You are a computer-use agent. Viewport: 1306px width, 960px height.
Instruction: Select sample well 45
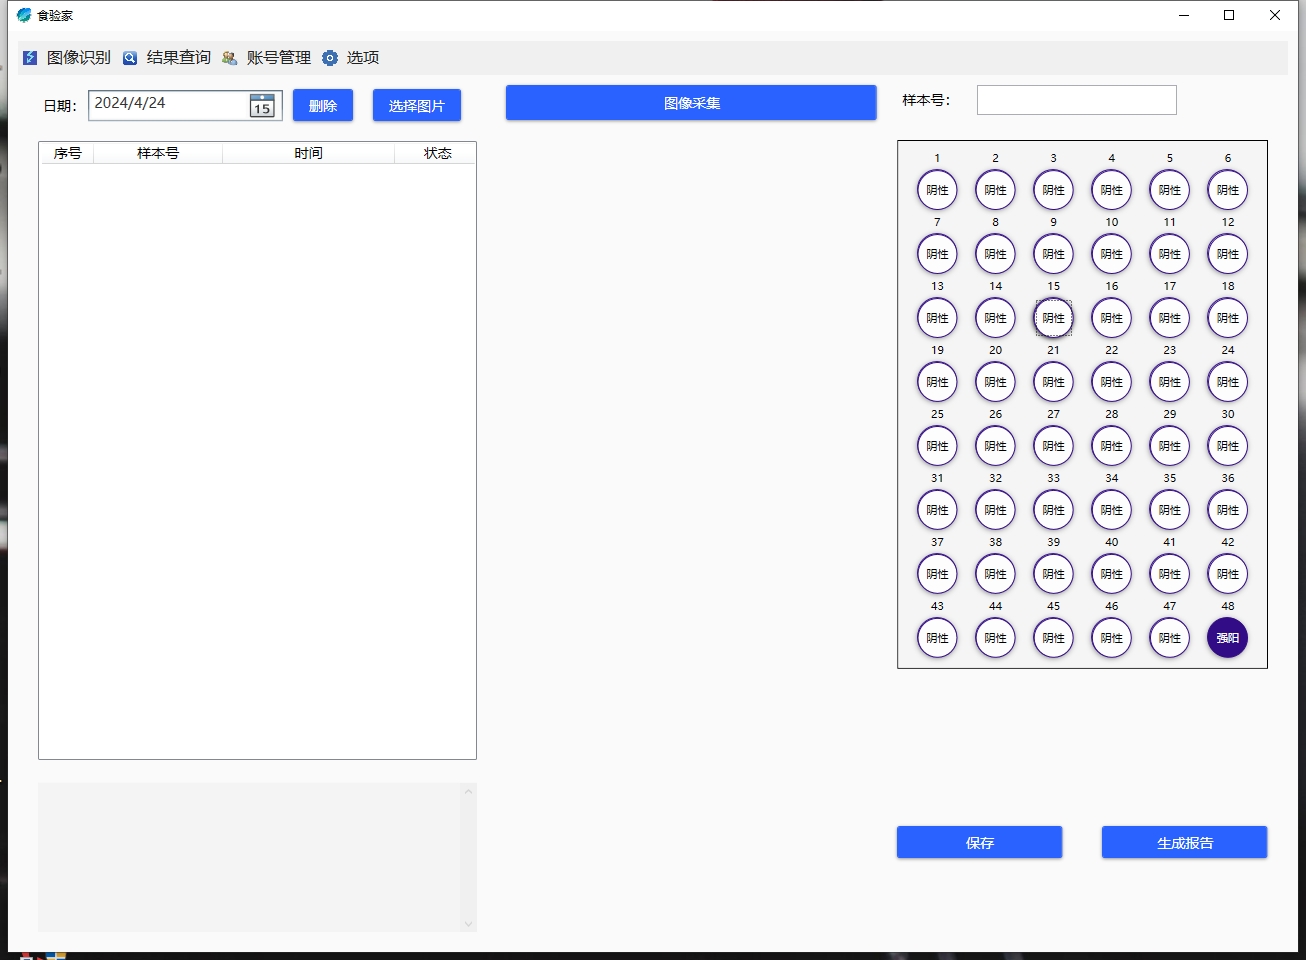(1053, 638)
